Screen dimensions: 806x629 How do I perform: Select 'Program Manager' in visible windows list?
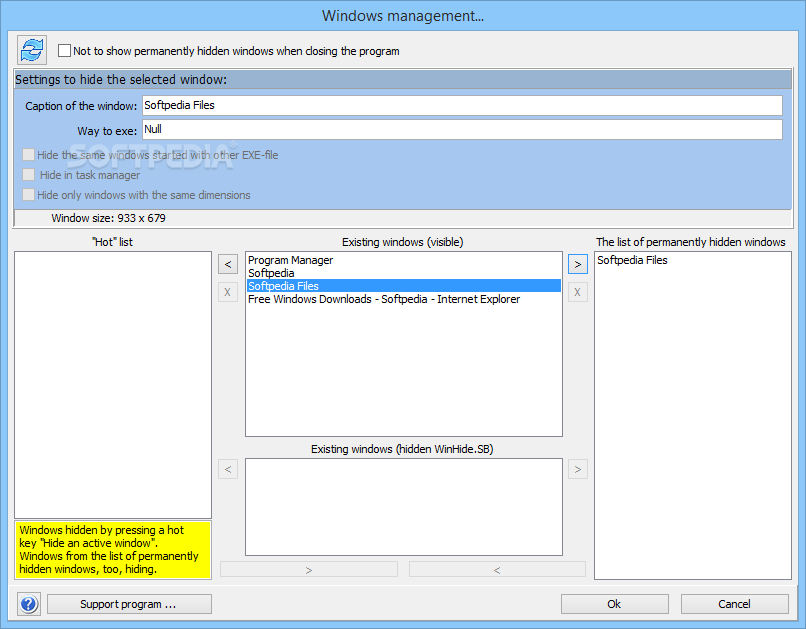point(404,260)
